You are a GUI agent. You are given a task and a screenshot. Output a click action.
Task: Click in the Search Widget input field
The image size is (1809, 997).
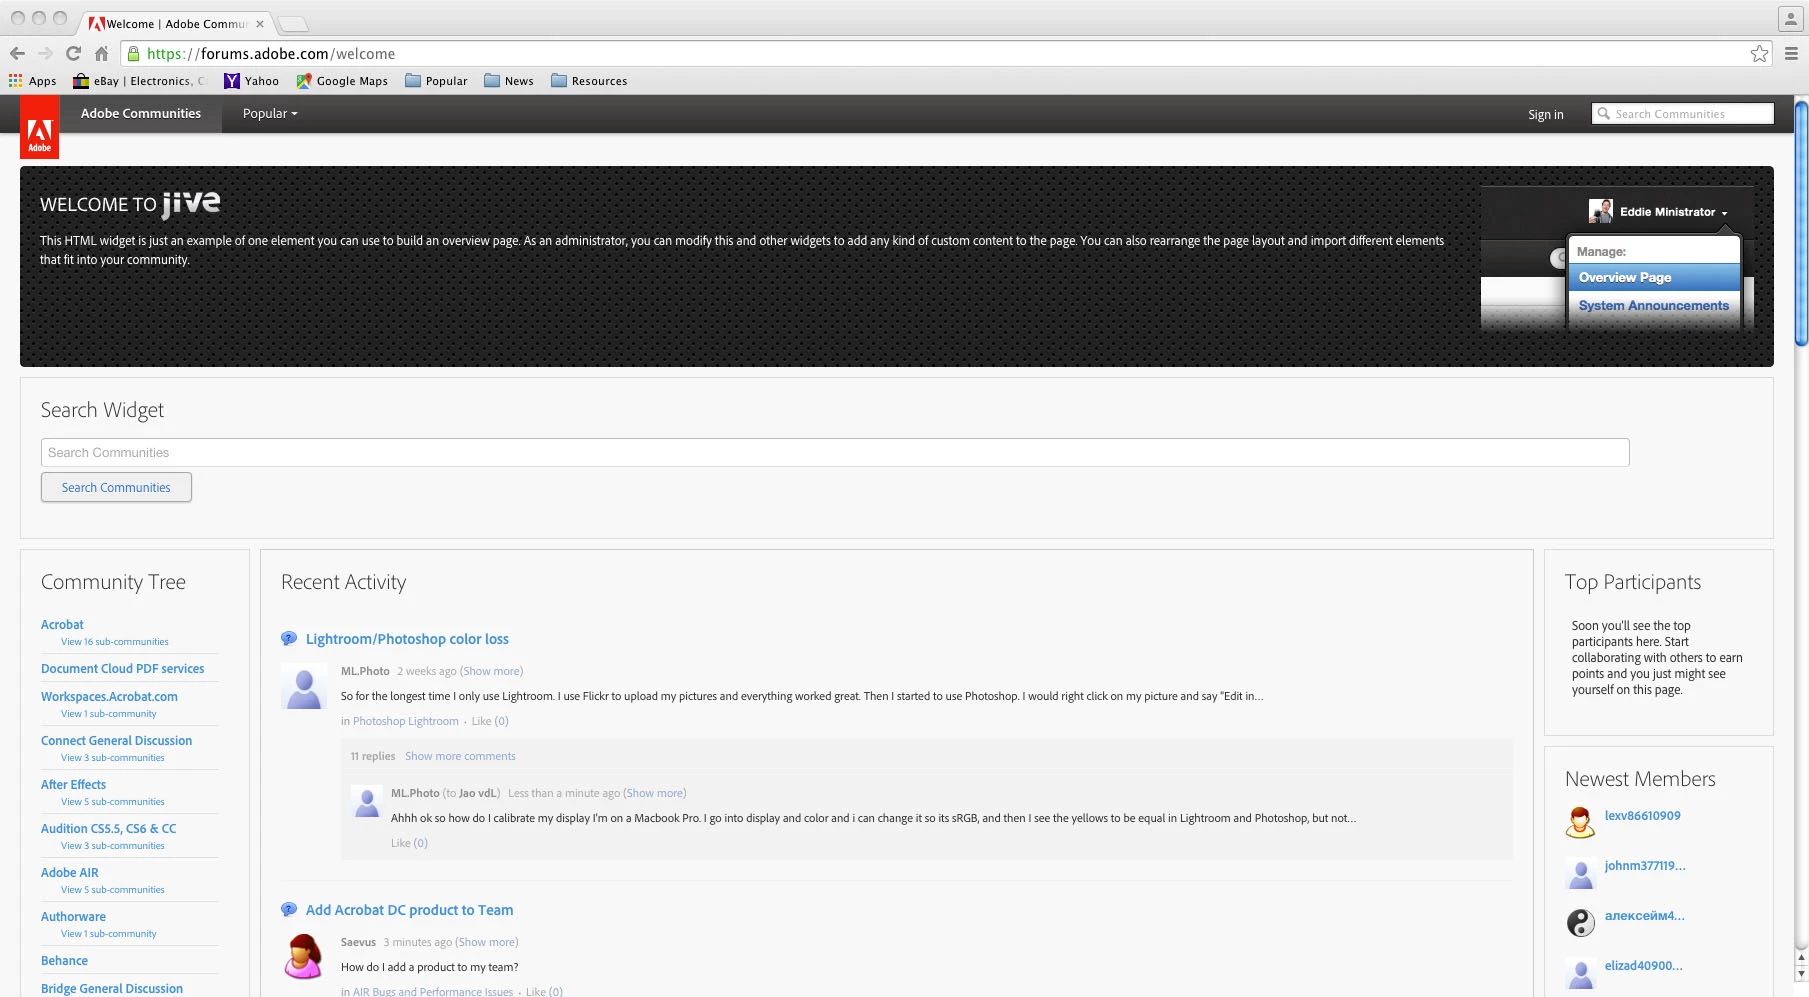tap(835, 452)
